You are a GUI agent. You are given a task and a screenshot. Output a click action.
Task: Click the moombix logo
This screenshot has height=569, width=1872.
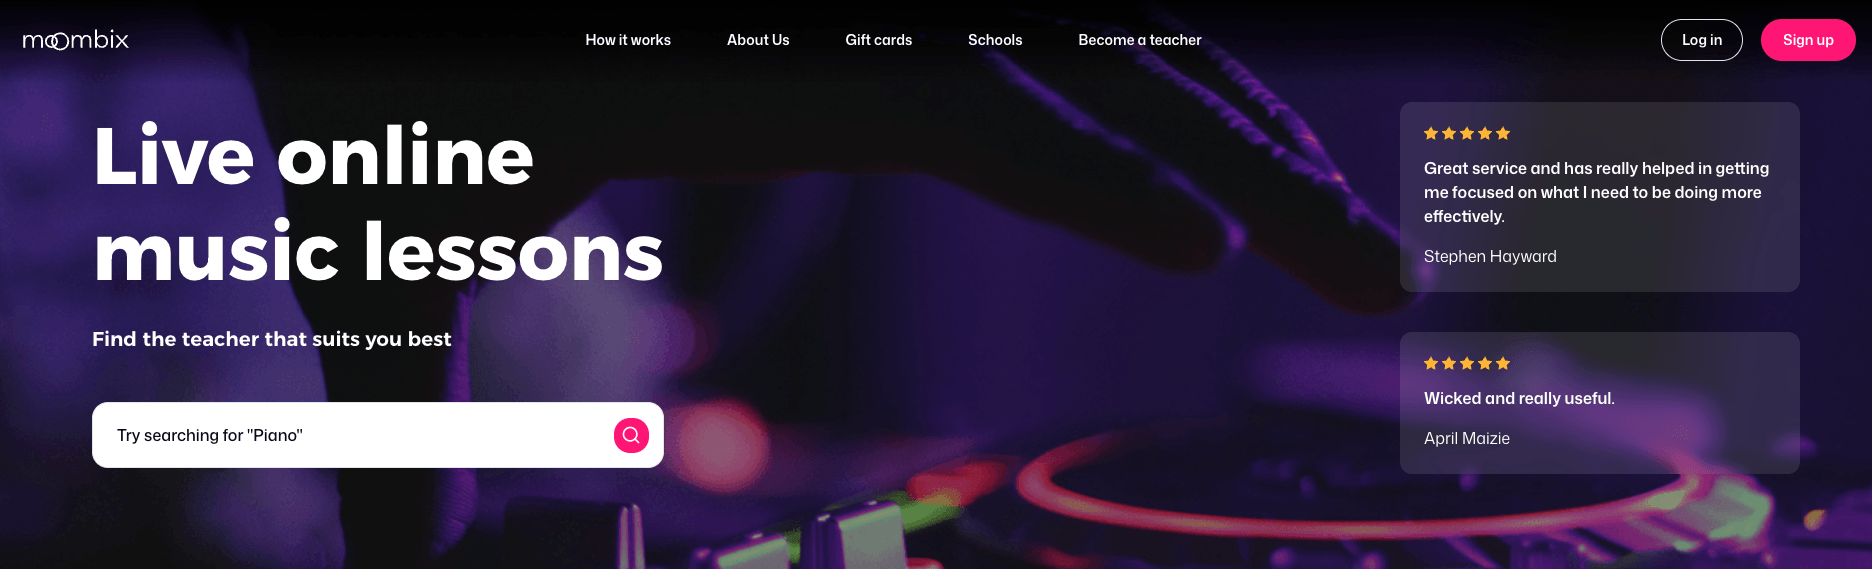[x=76, y=40]
